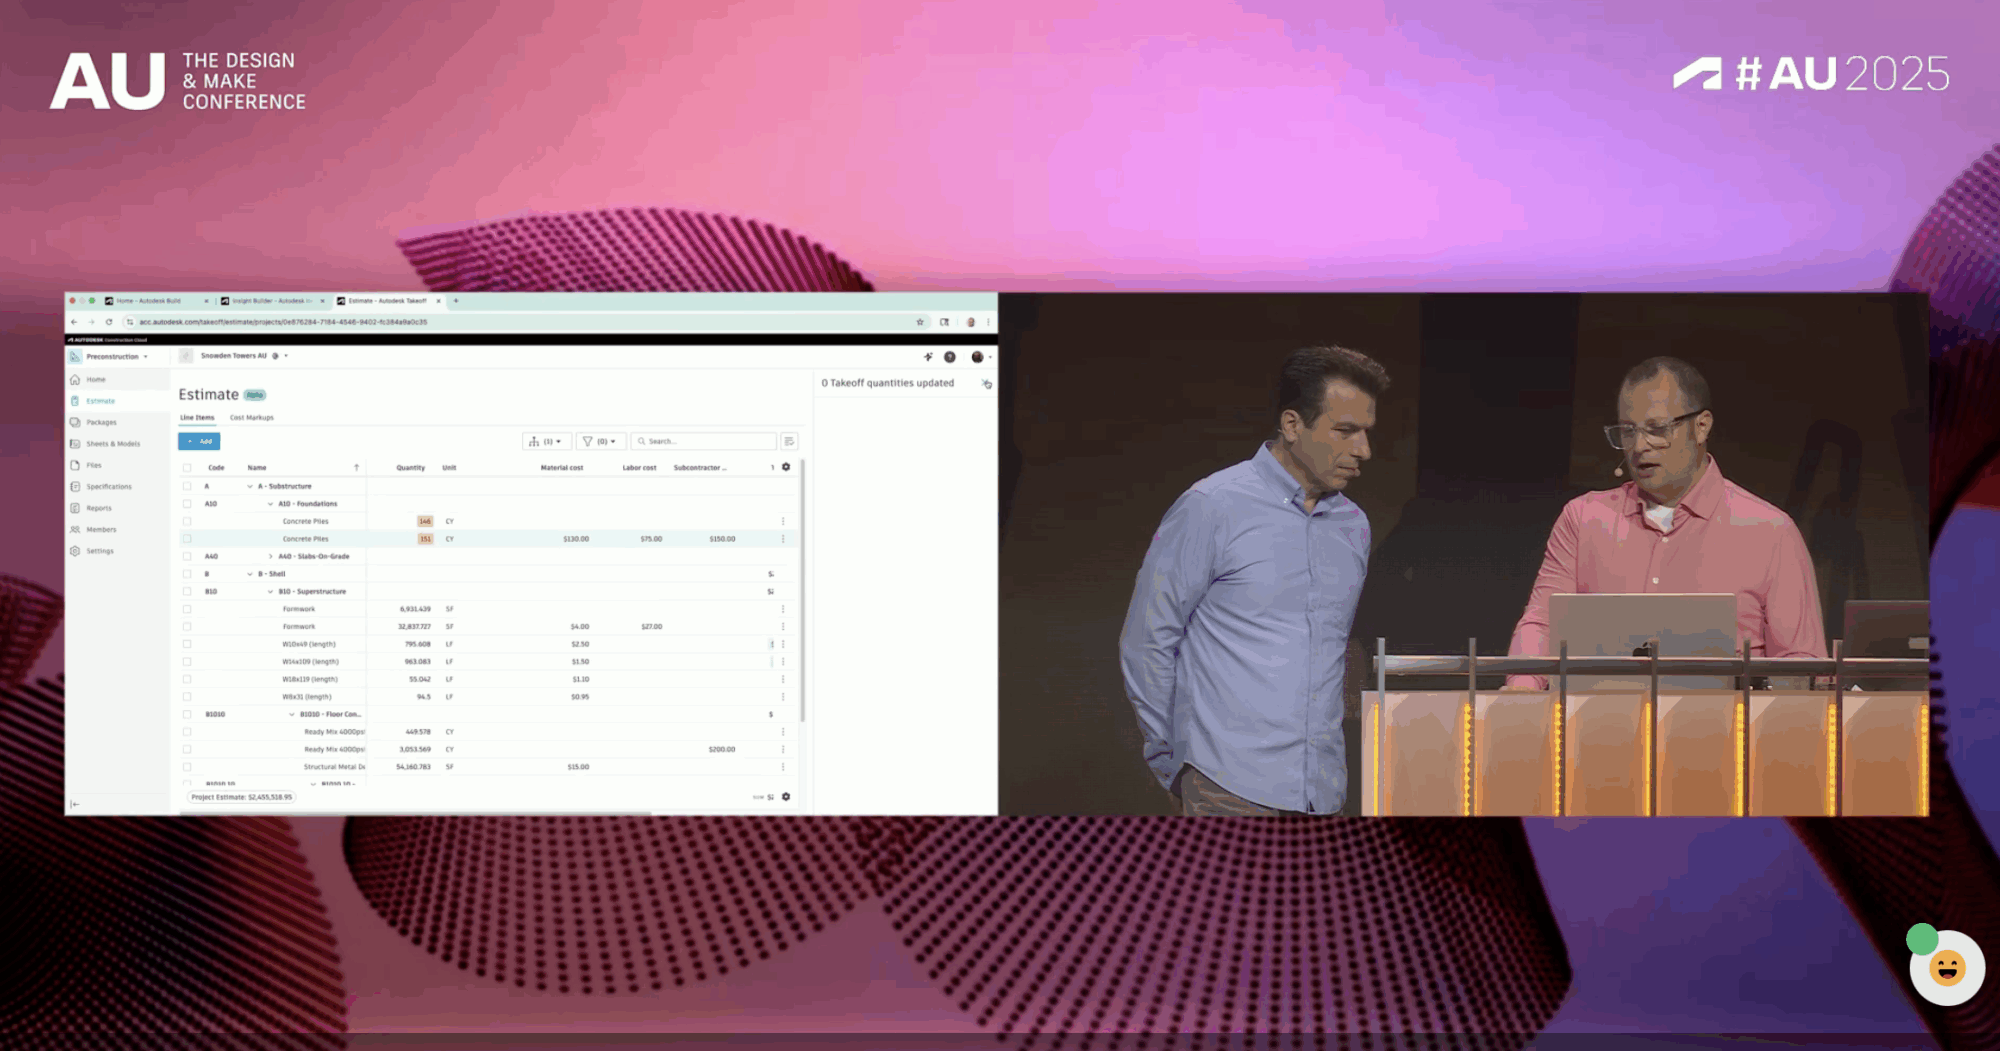
Task: Open the Preconstruction product icon
Action: point(75,357)
